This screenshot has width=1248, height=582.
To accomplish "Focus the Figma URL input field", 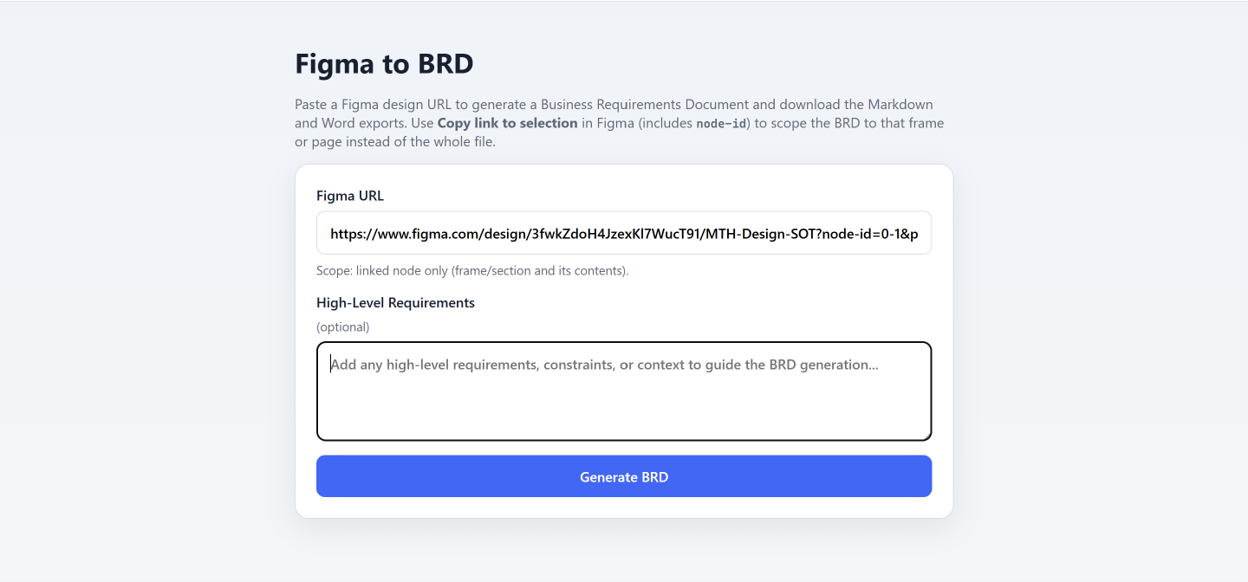I will 624,233.
